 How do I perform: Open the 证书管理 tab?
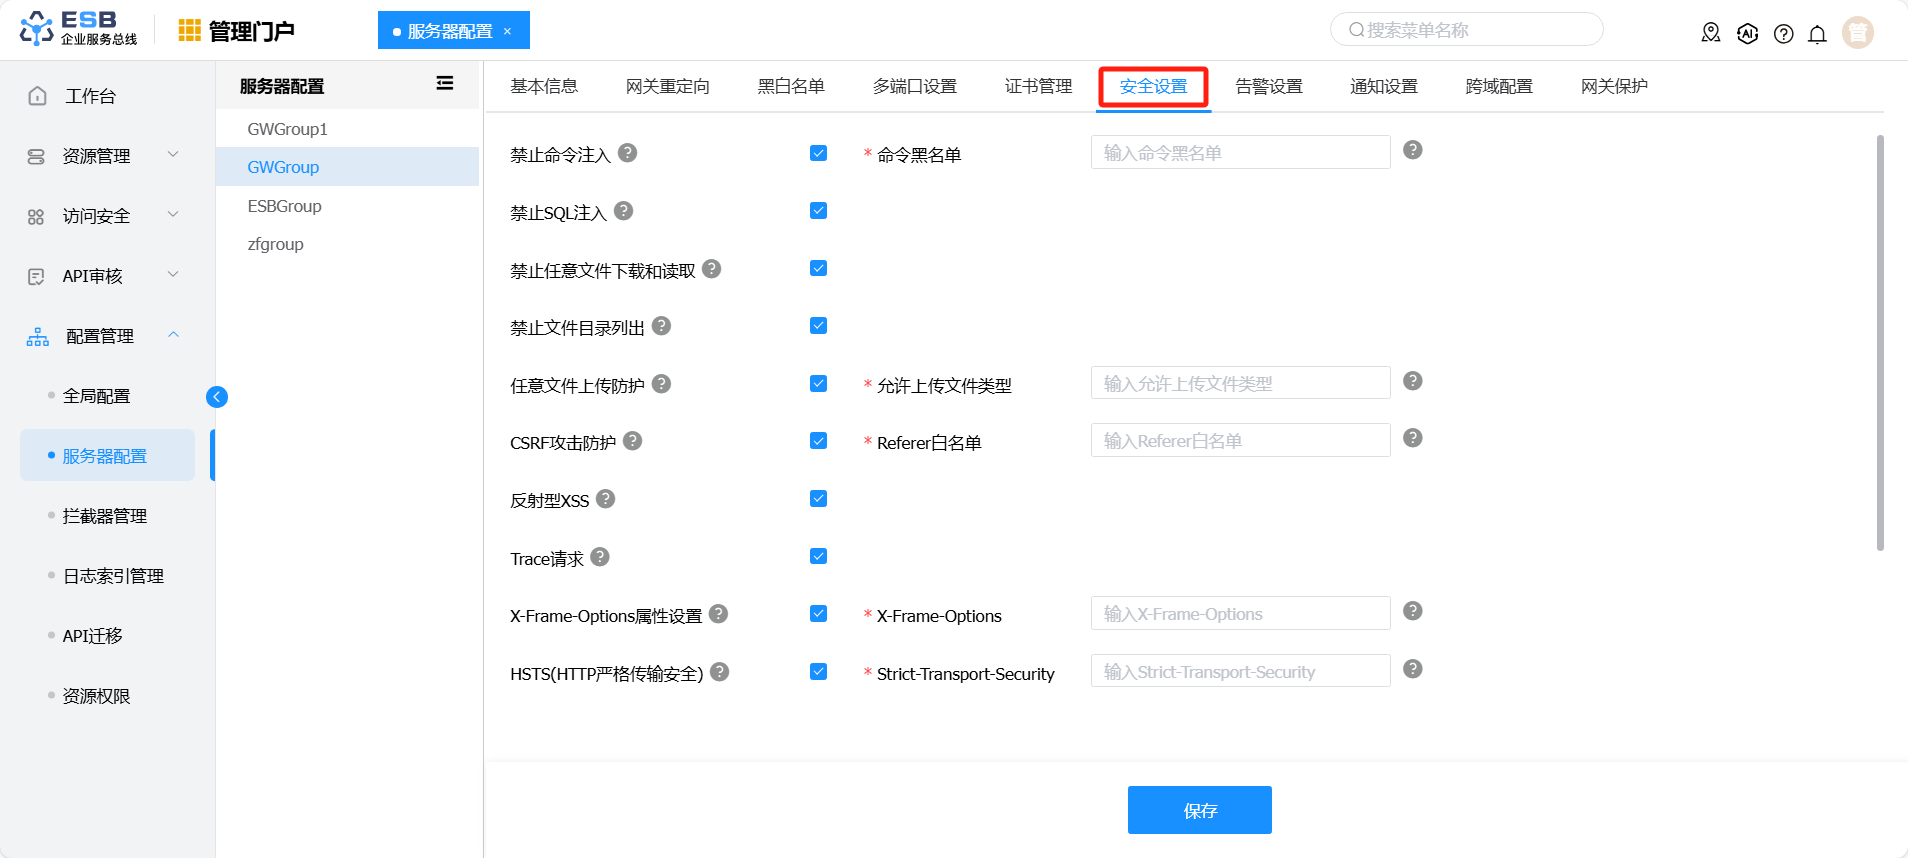point(1038,87)
